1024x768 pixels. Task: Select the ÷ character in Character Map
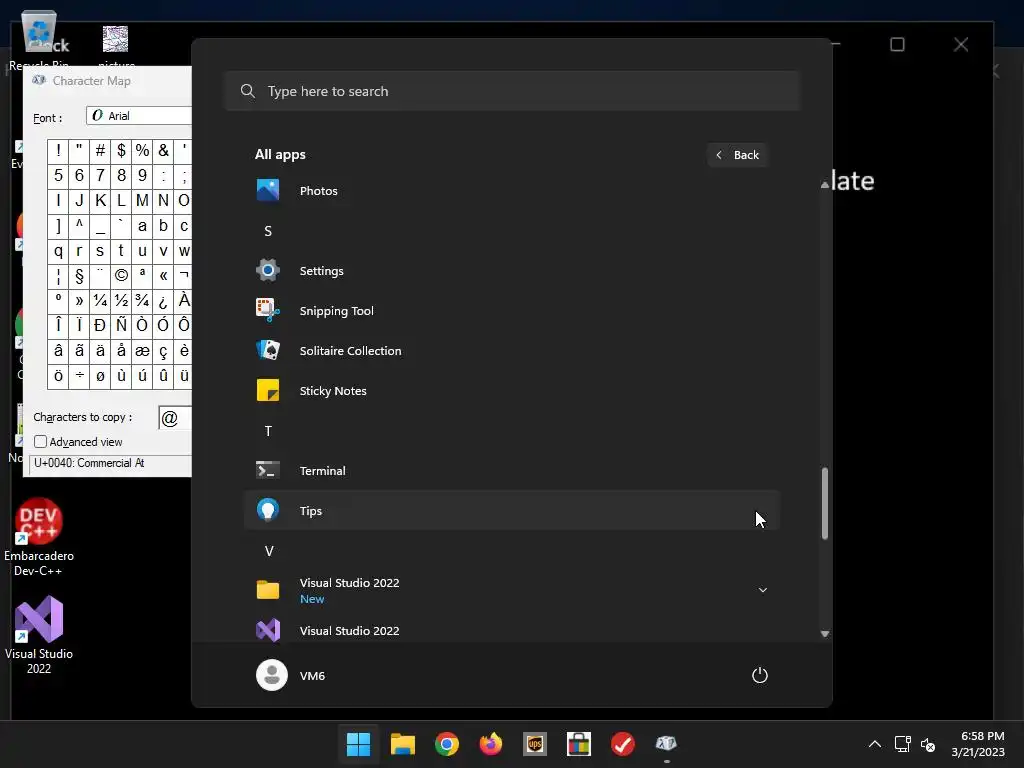pos(79,376)
